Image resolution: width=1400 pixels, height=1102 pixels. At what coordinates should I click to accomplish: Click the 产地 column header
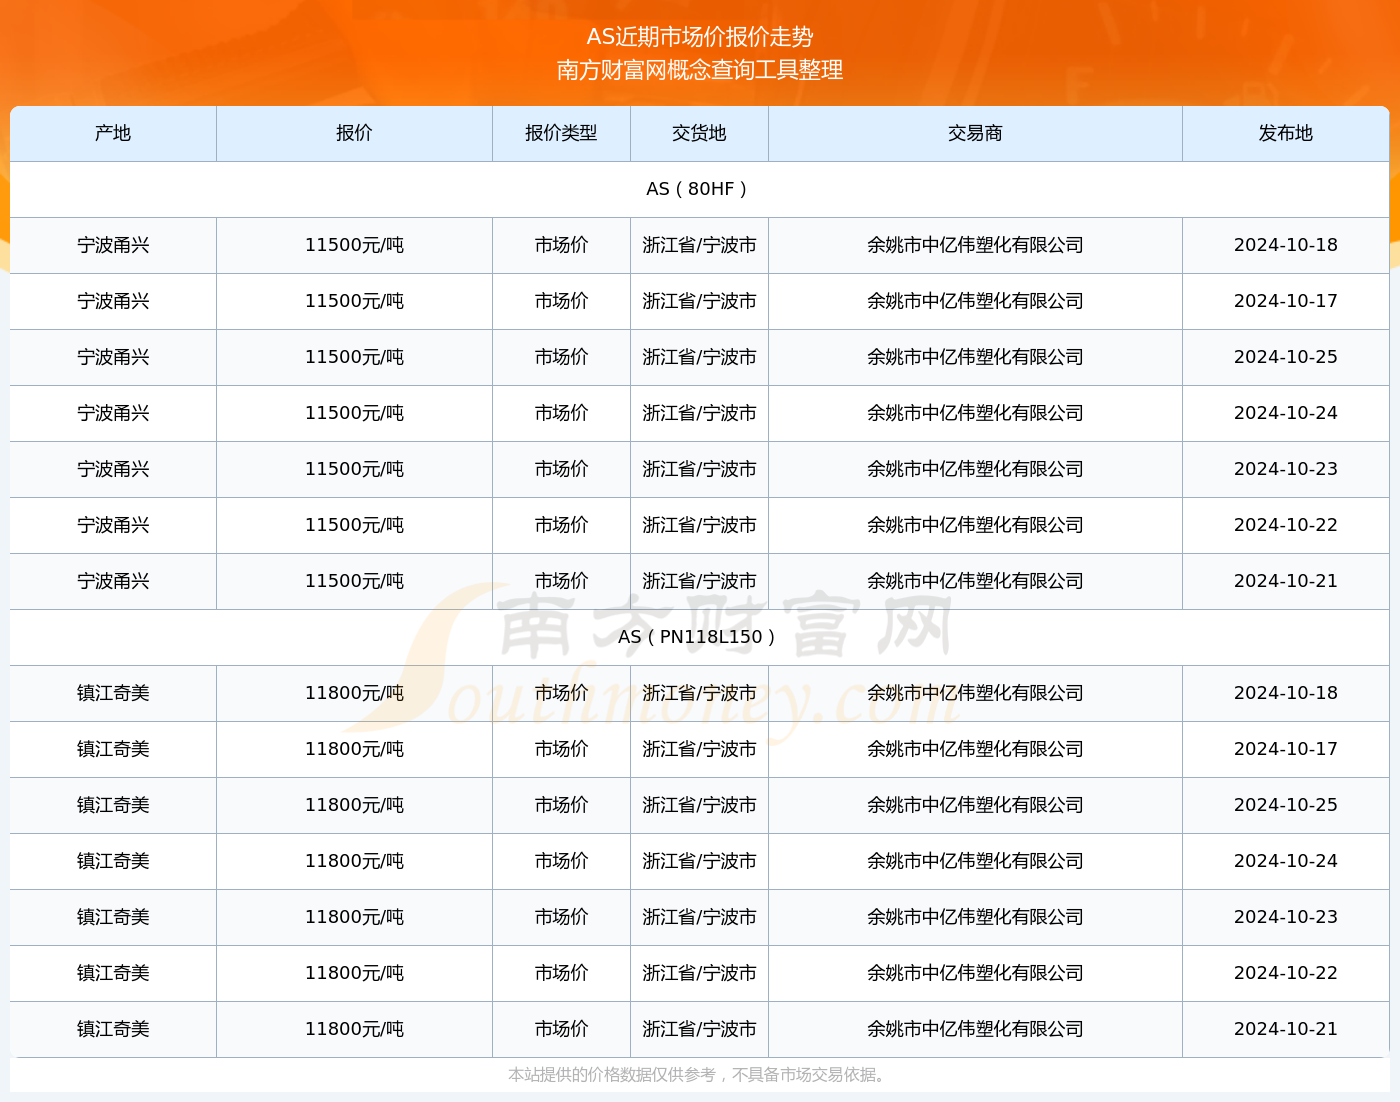113,133
